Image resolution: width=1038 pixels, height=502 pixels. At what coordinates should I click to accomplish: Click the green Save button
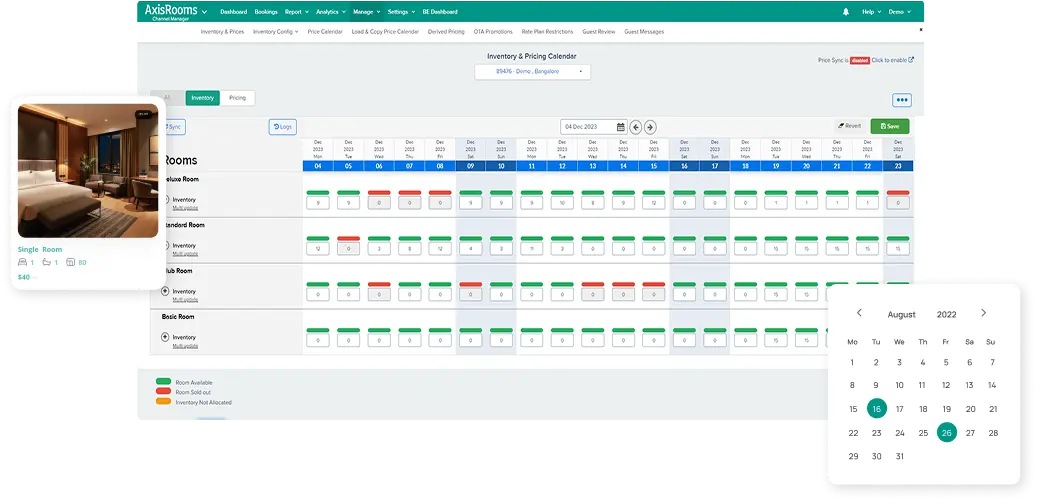890,126
